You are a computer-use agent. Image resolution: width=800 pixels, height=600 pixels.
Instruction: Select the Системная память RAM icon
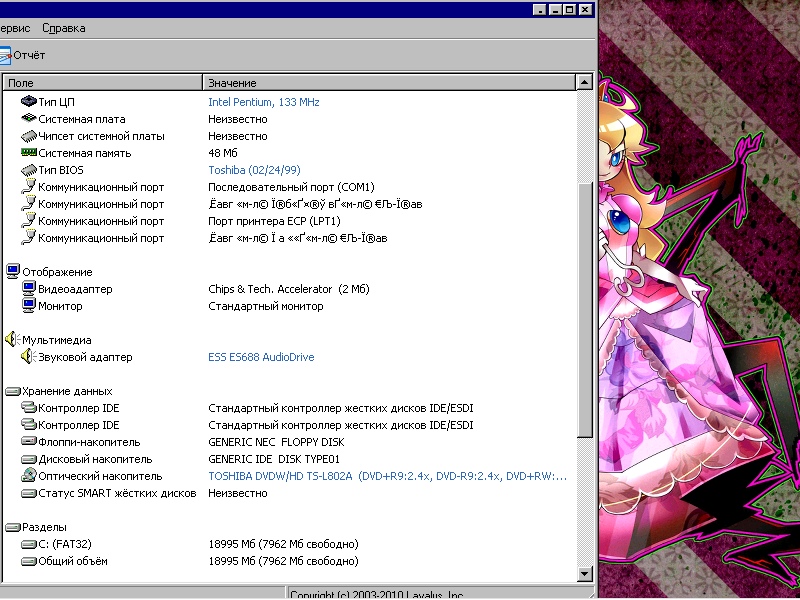[x=29, y=152]
